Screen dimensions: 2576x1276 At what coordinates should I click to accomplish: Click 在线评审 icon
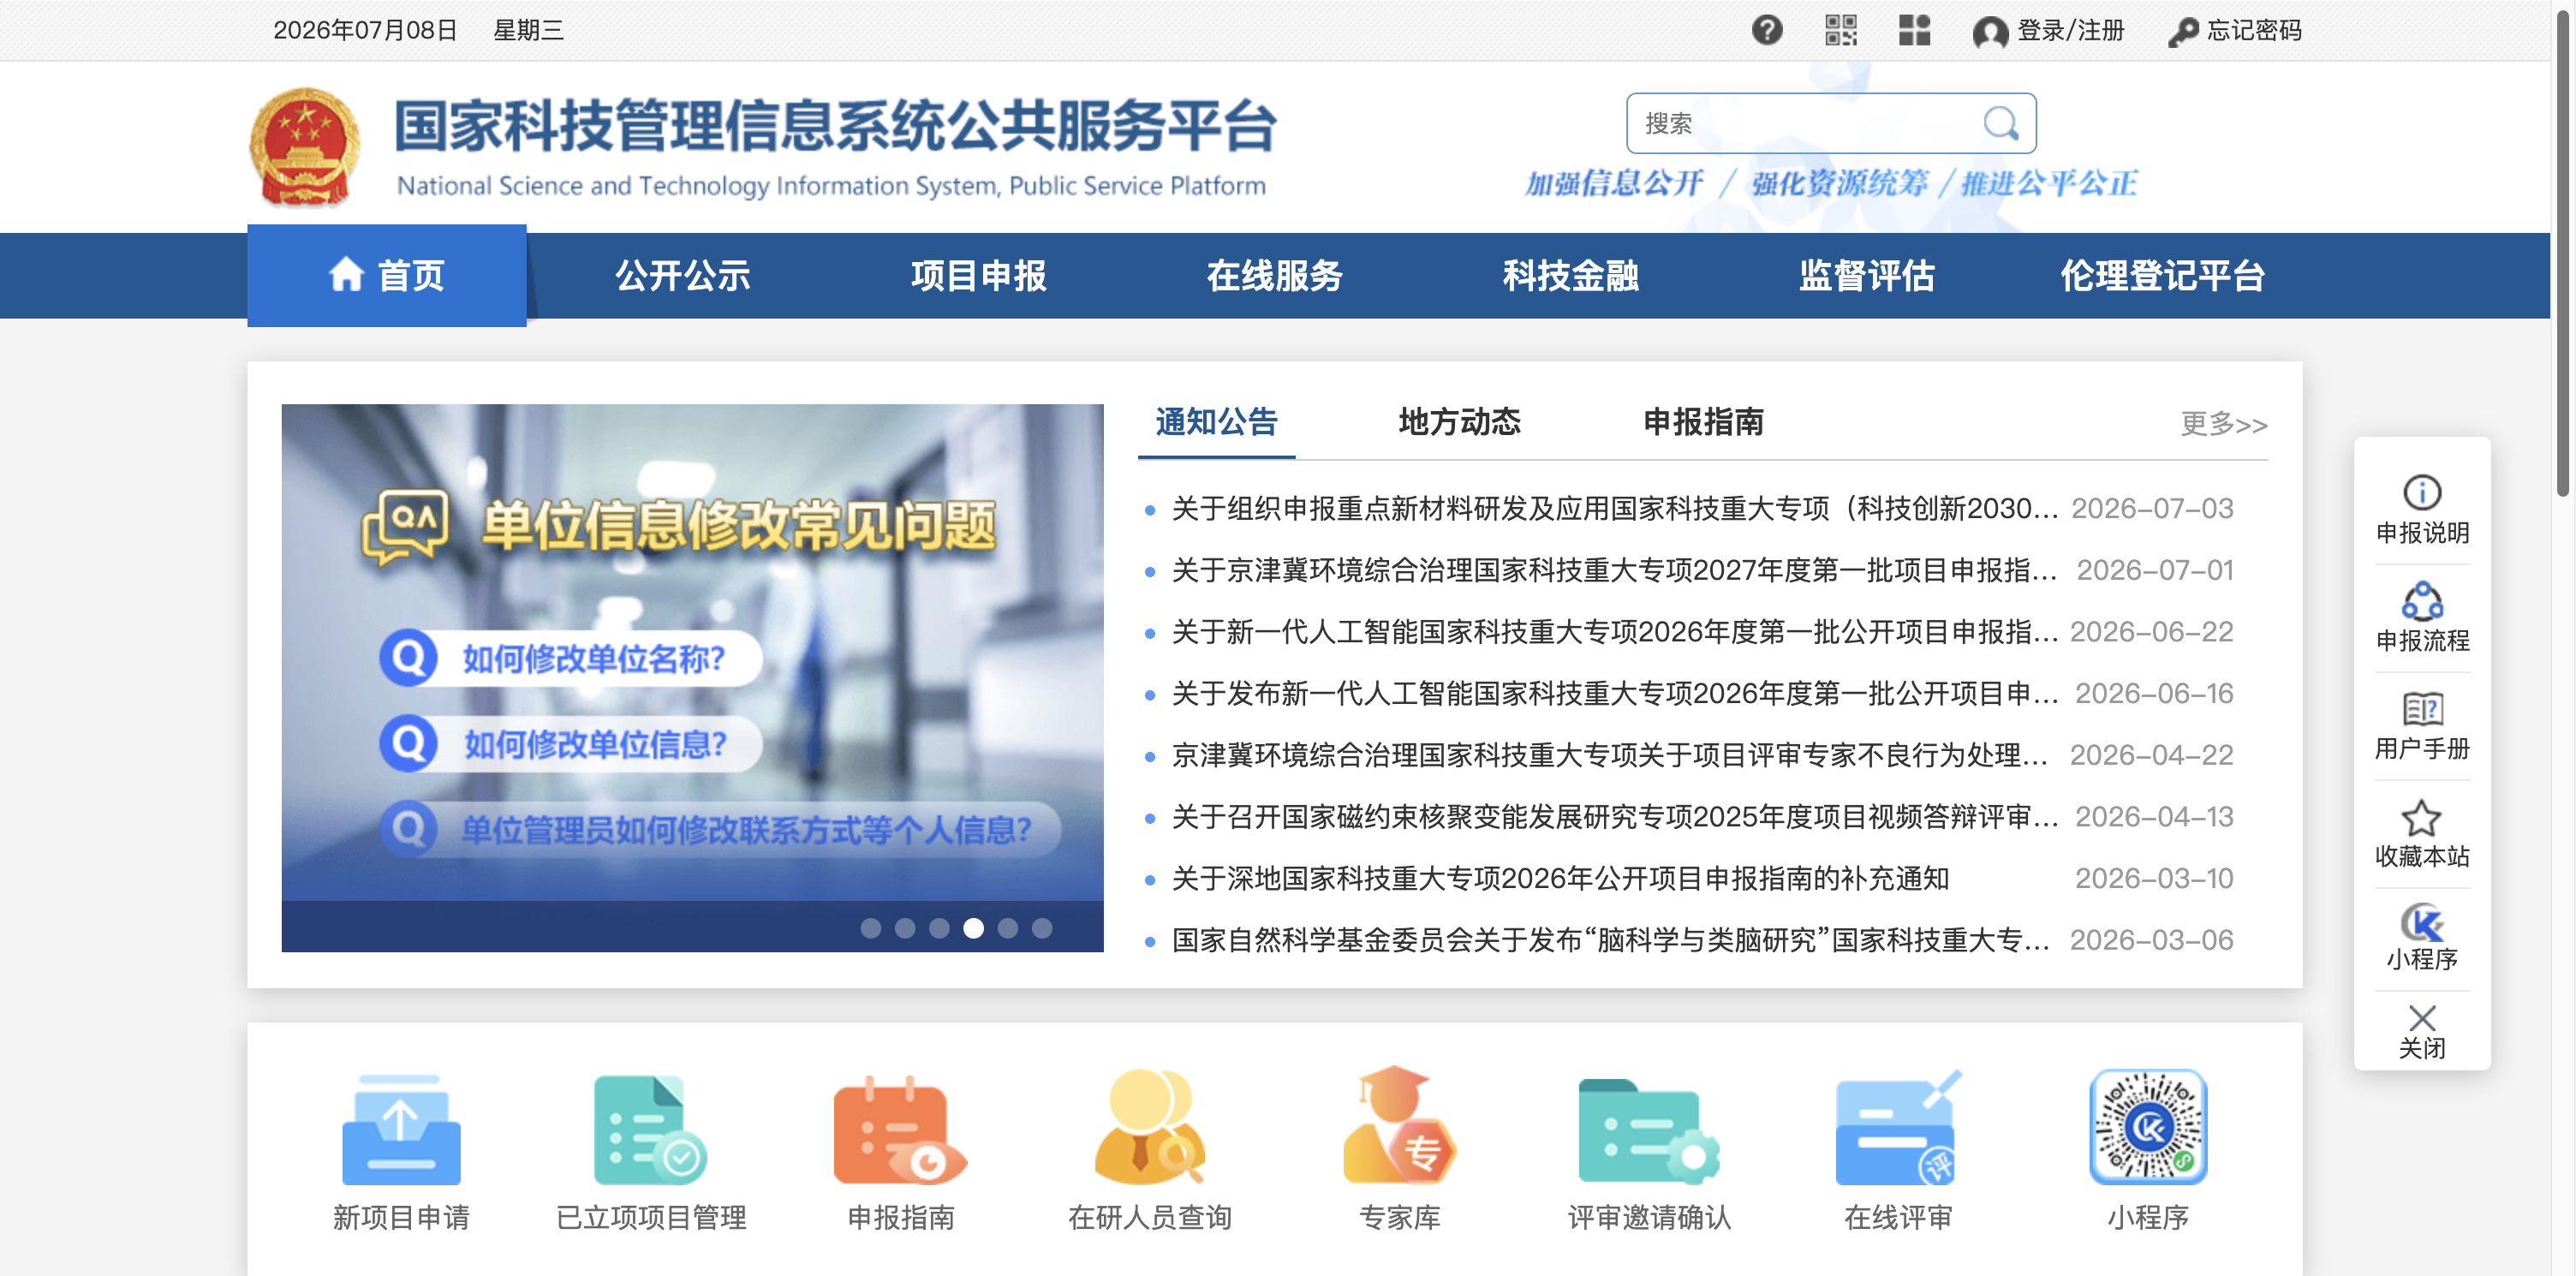click(x=1898, y=1128)
